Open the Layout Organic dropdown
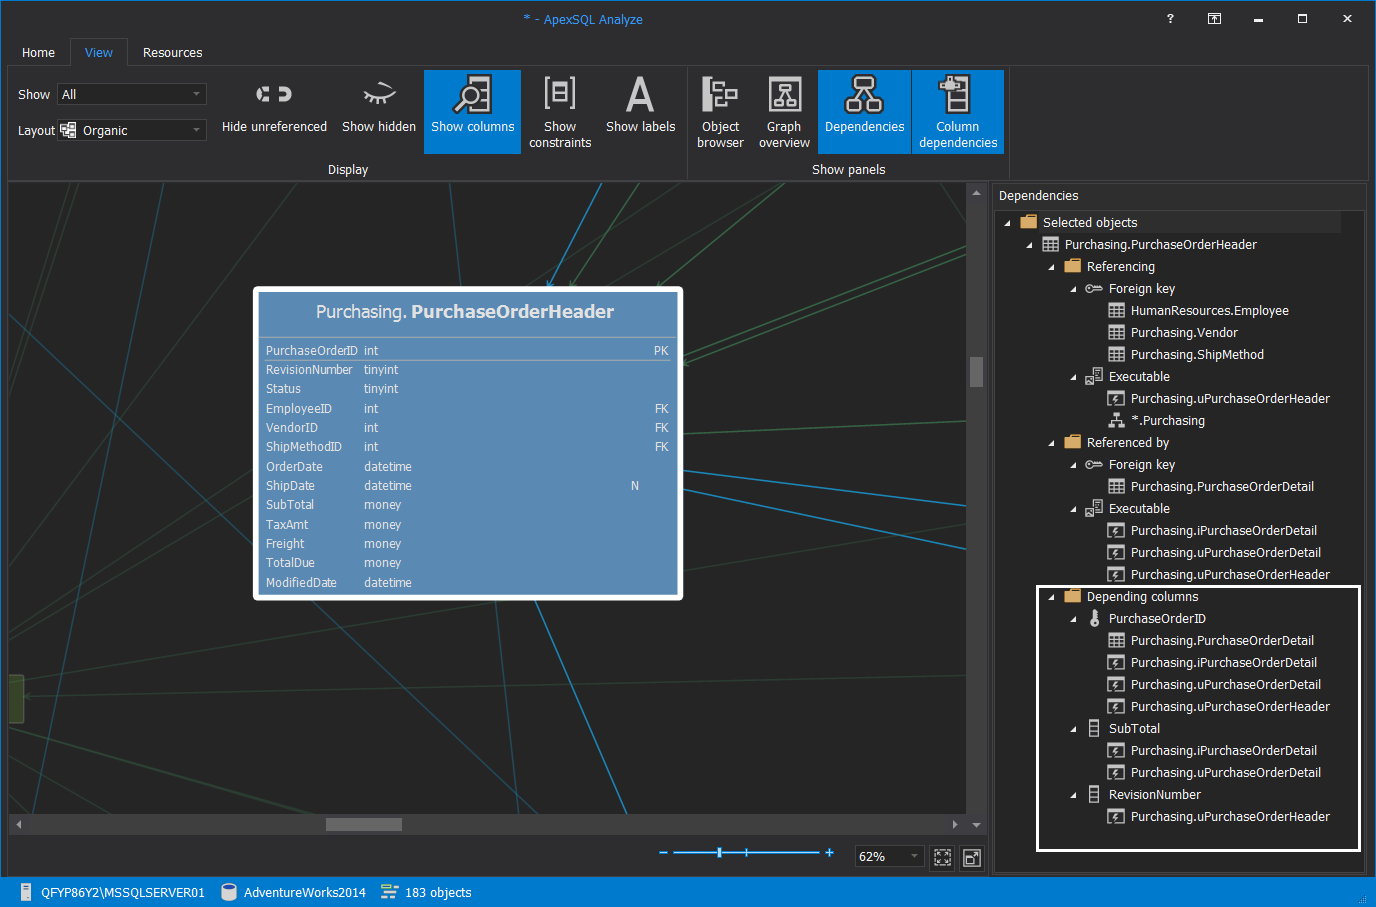 coord(131,131)
